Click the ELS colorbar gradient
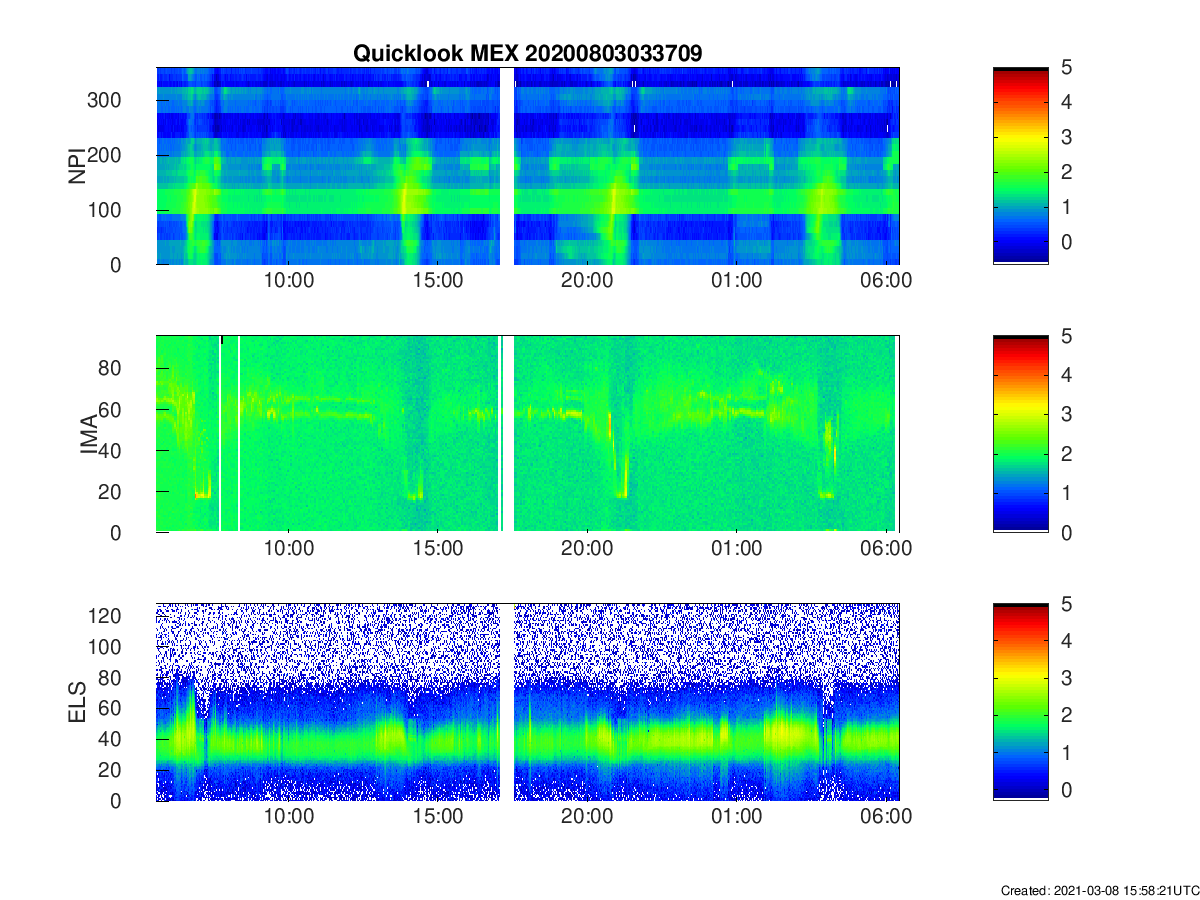This screenshot has width=1200, height=900. (1020, 702)
